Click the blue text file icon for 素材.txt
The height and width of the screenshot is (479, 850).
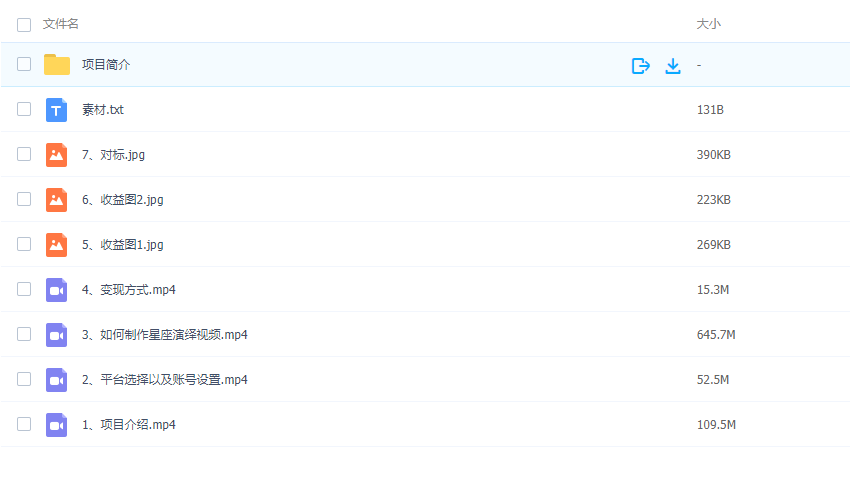pos(57,110)
